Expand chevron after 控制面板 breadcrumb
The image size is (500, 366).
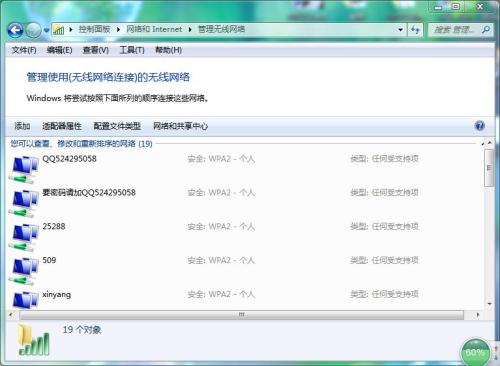click(118, 30)
